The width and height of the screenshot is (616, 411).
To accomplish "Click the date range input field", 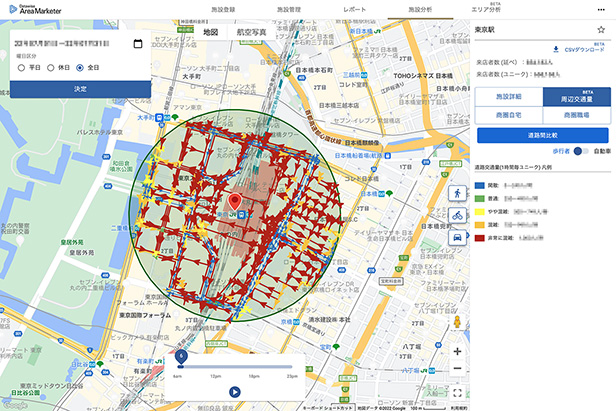I will click(x=62, y=44).
